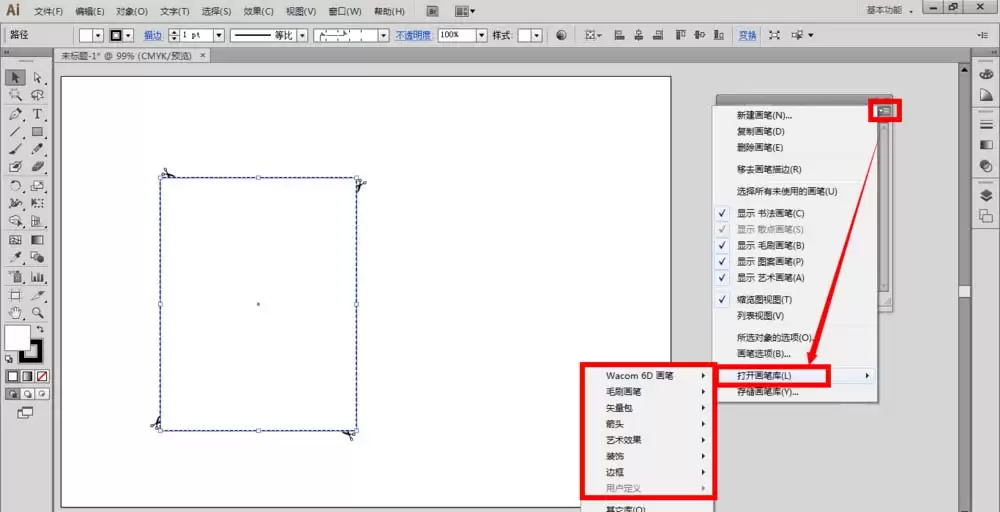Open the Brushes panel flyout menu icon

(885, 111)
